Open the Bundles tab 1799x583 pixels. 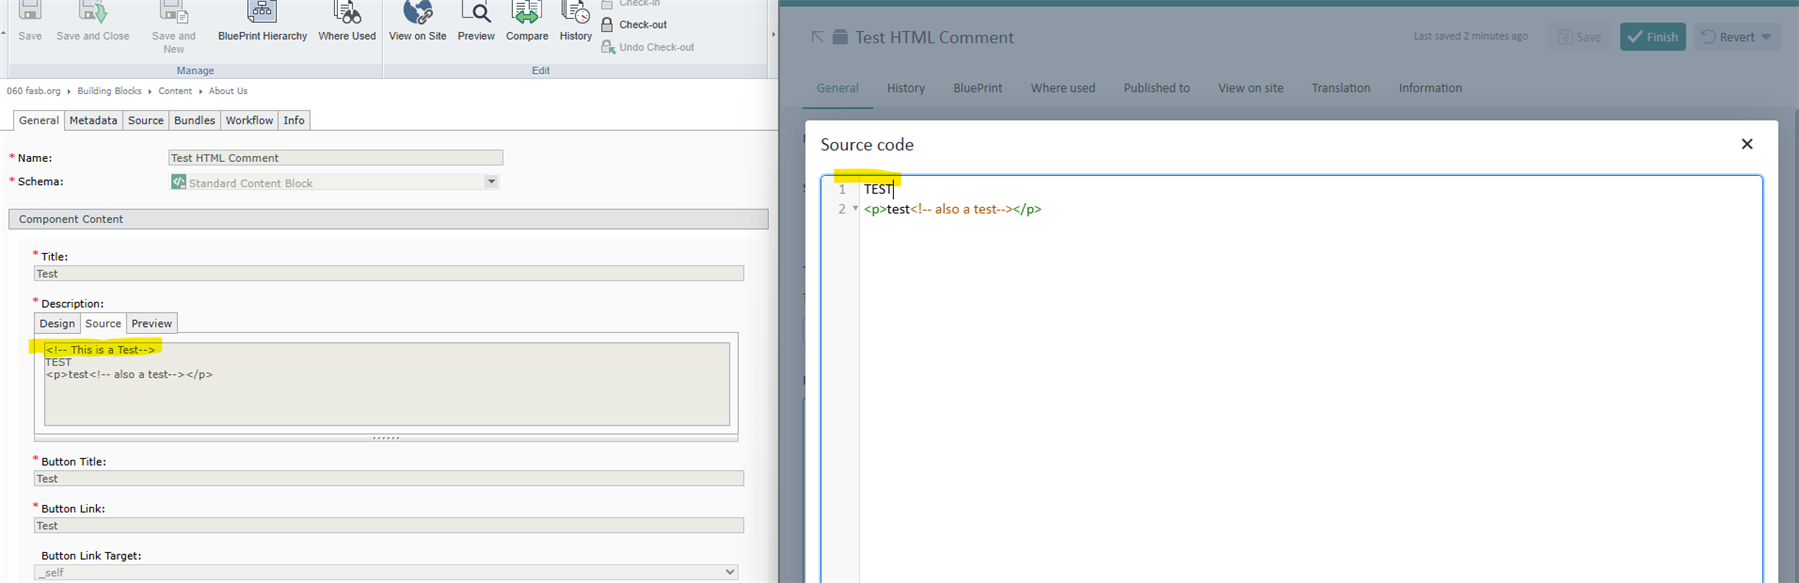pyautogui.click(x=194, y=120)
